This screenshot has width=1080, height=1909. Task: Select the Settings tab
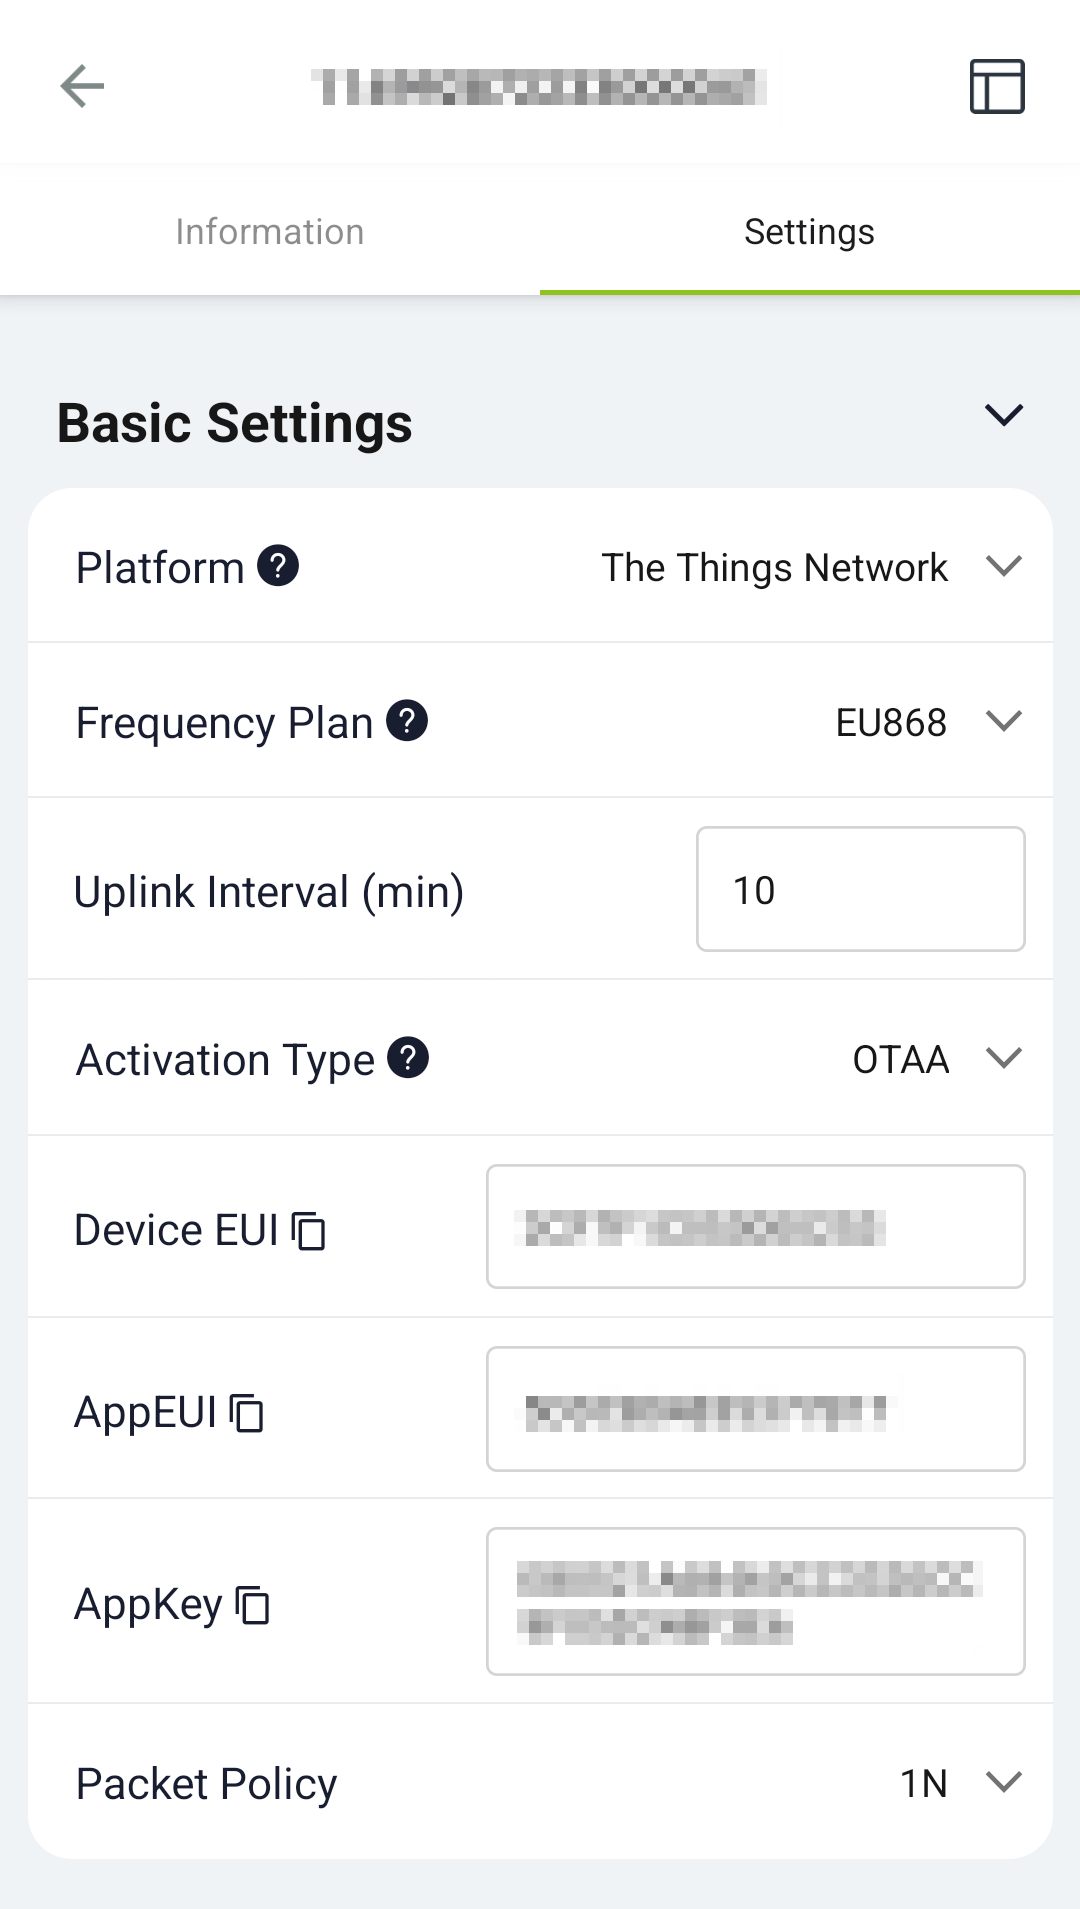point(808,231)
